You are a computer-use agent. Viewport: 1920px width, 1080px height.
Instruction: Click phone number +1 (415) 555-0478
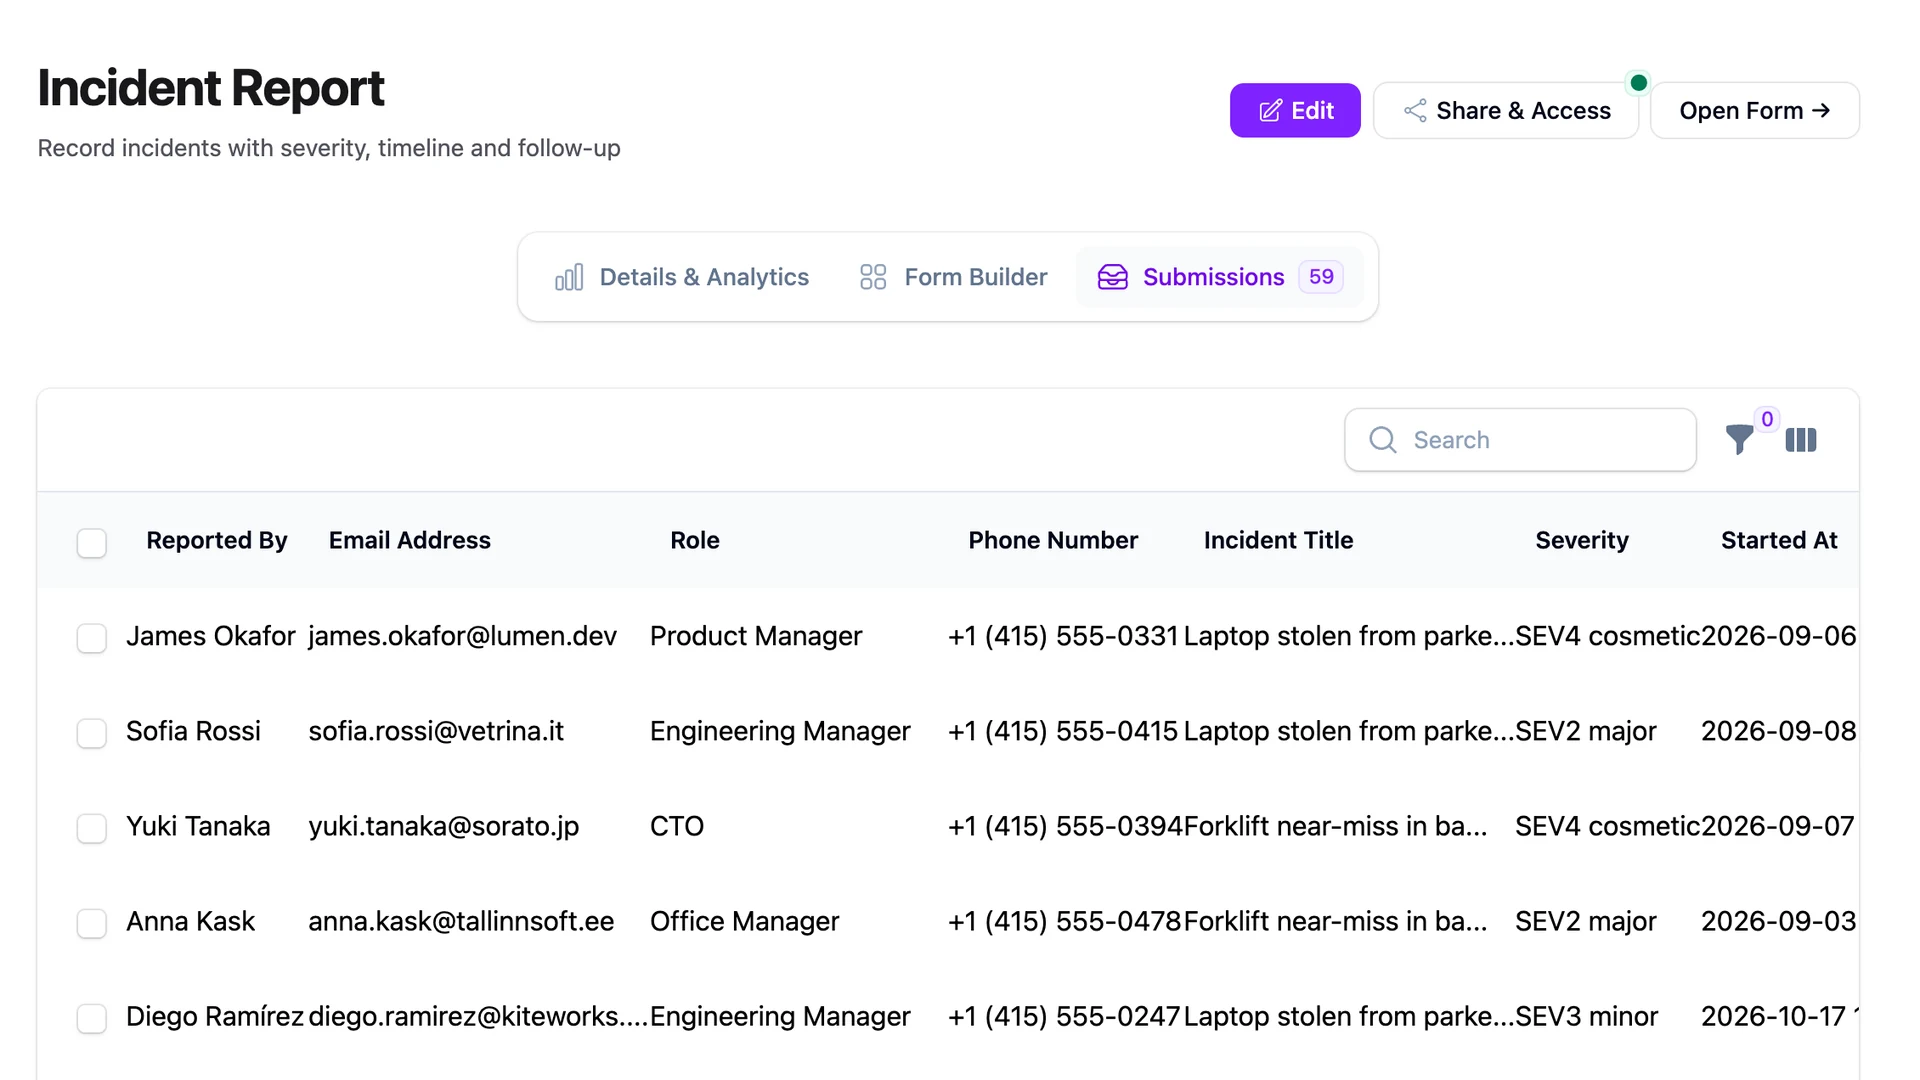pyautogui.click(x=1065, y=921)
